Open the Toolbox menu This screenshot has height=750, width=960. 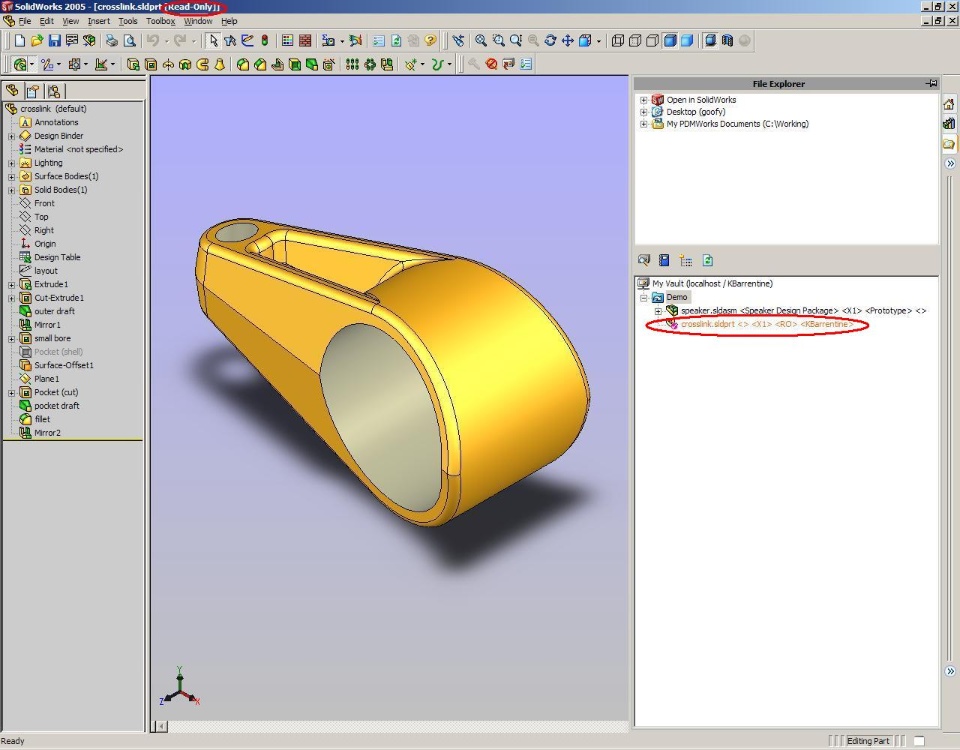click(x=160, y=21)
